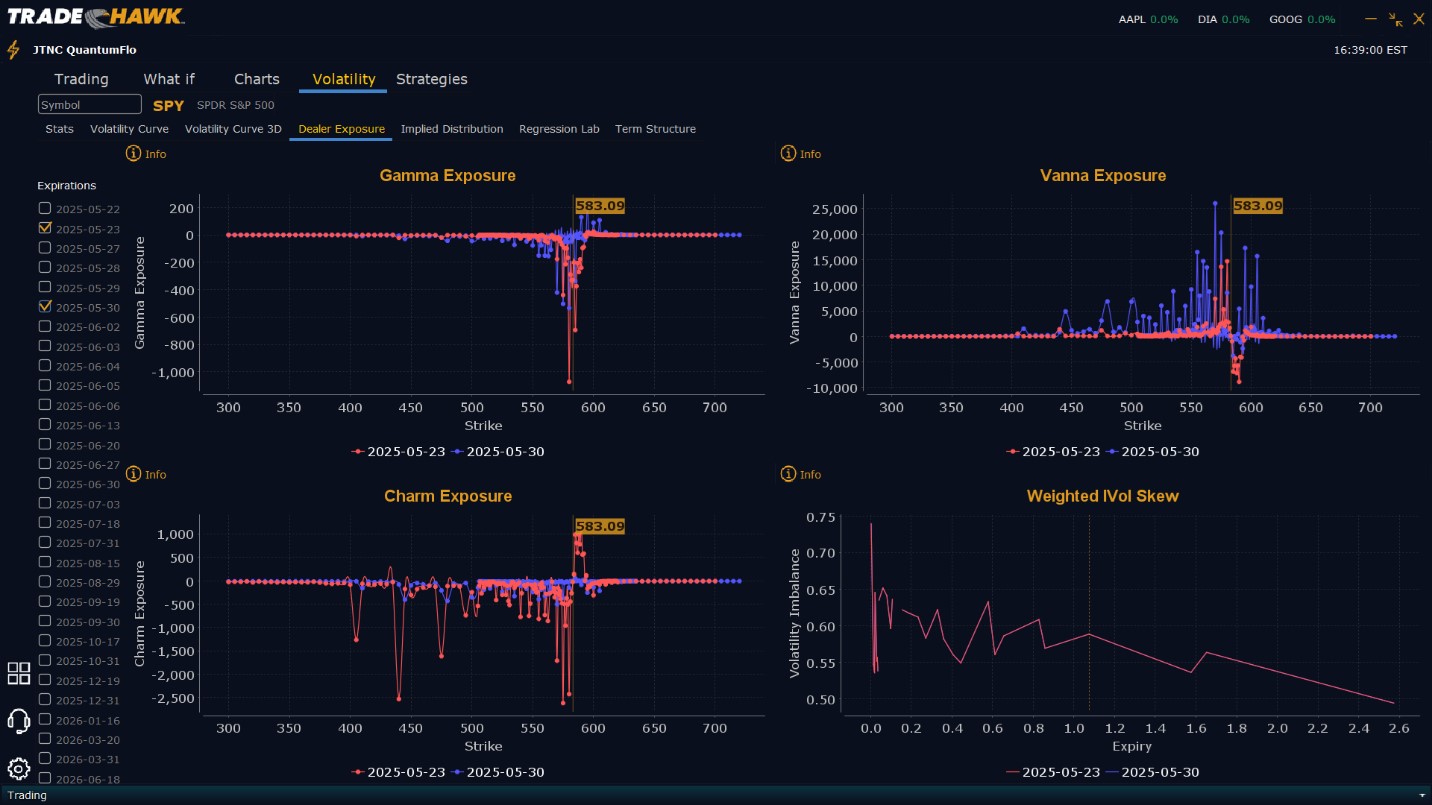Expand the status bar dropdown arrow at bottom right
This screenshot has height=805, width=1432.
(1422, 796)
